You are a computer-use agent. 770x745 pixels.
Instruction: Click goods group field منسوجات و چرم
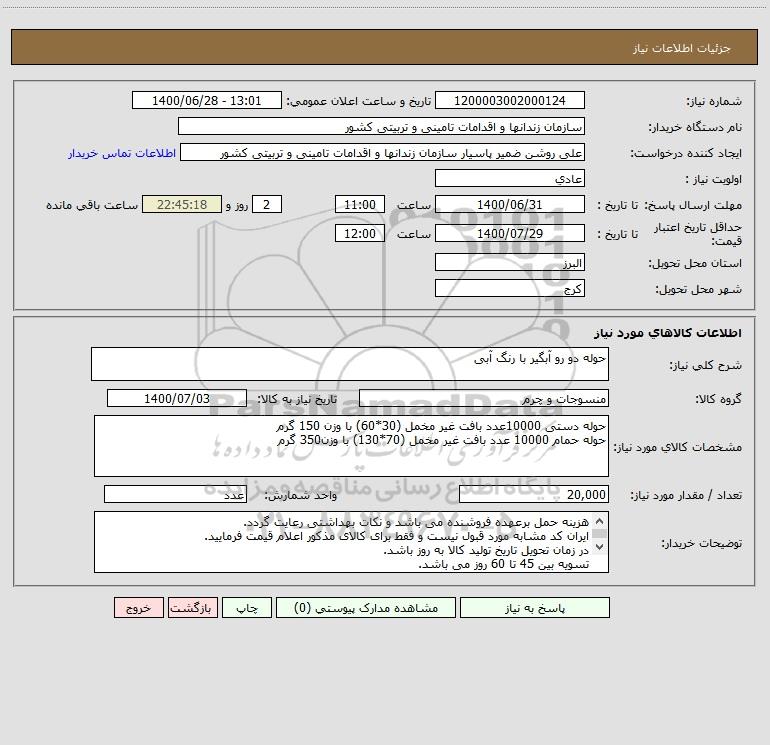[484, 398]
